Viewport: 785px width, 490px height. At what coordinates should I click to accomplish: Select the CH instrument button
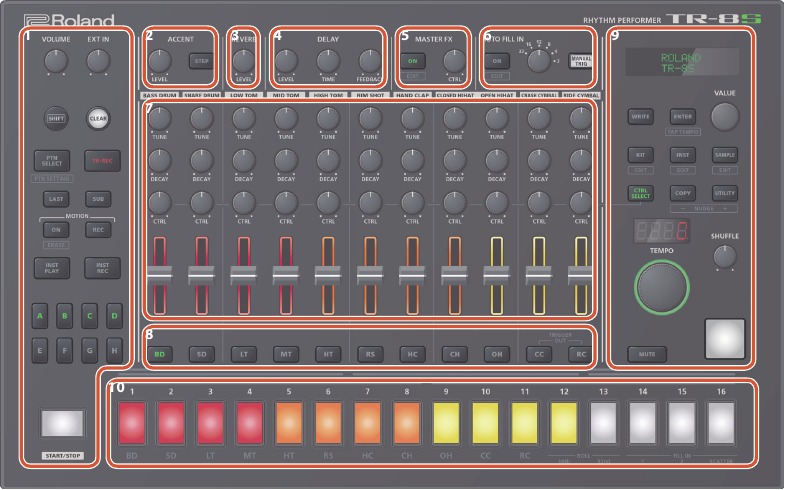click(455, 354)
